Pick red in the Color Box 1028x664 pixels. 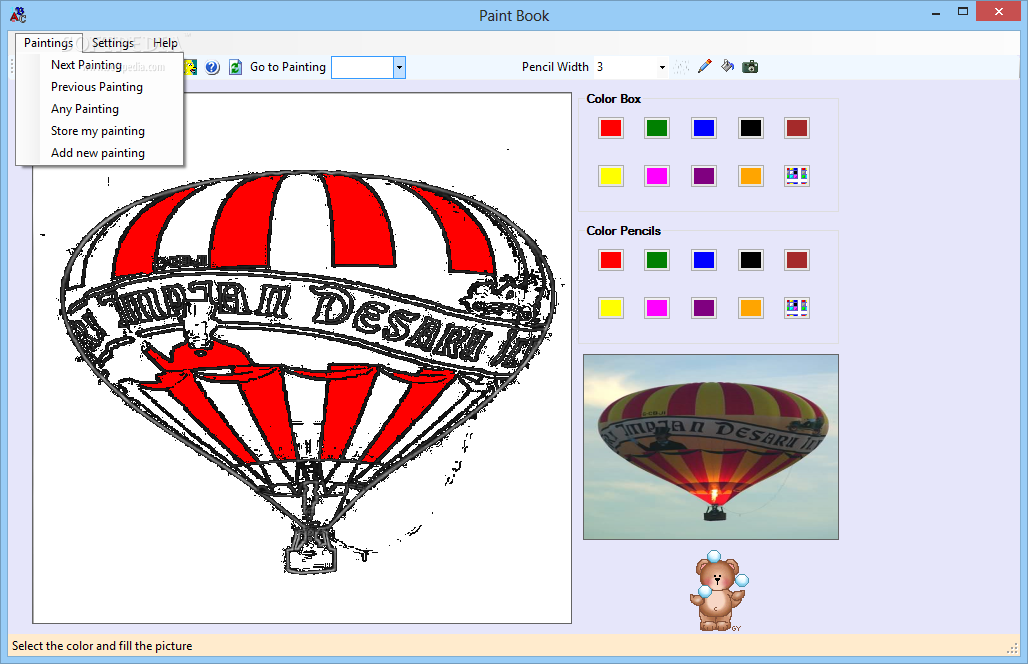click(611, 128)
